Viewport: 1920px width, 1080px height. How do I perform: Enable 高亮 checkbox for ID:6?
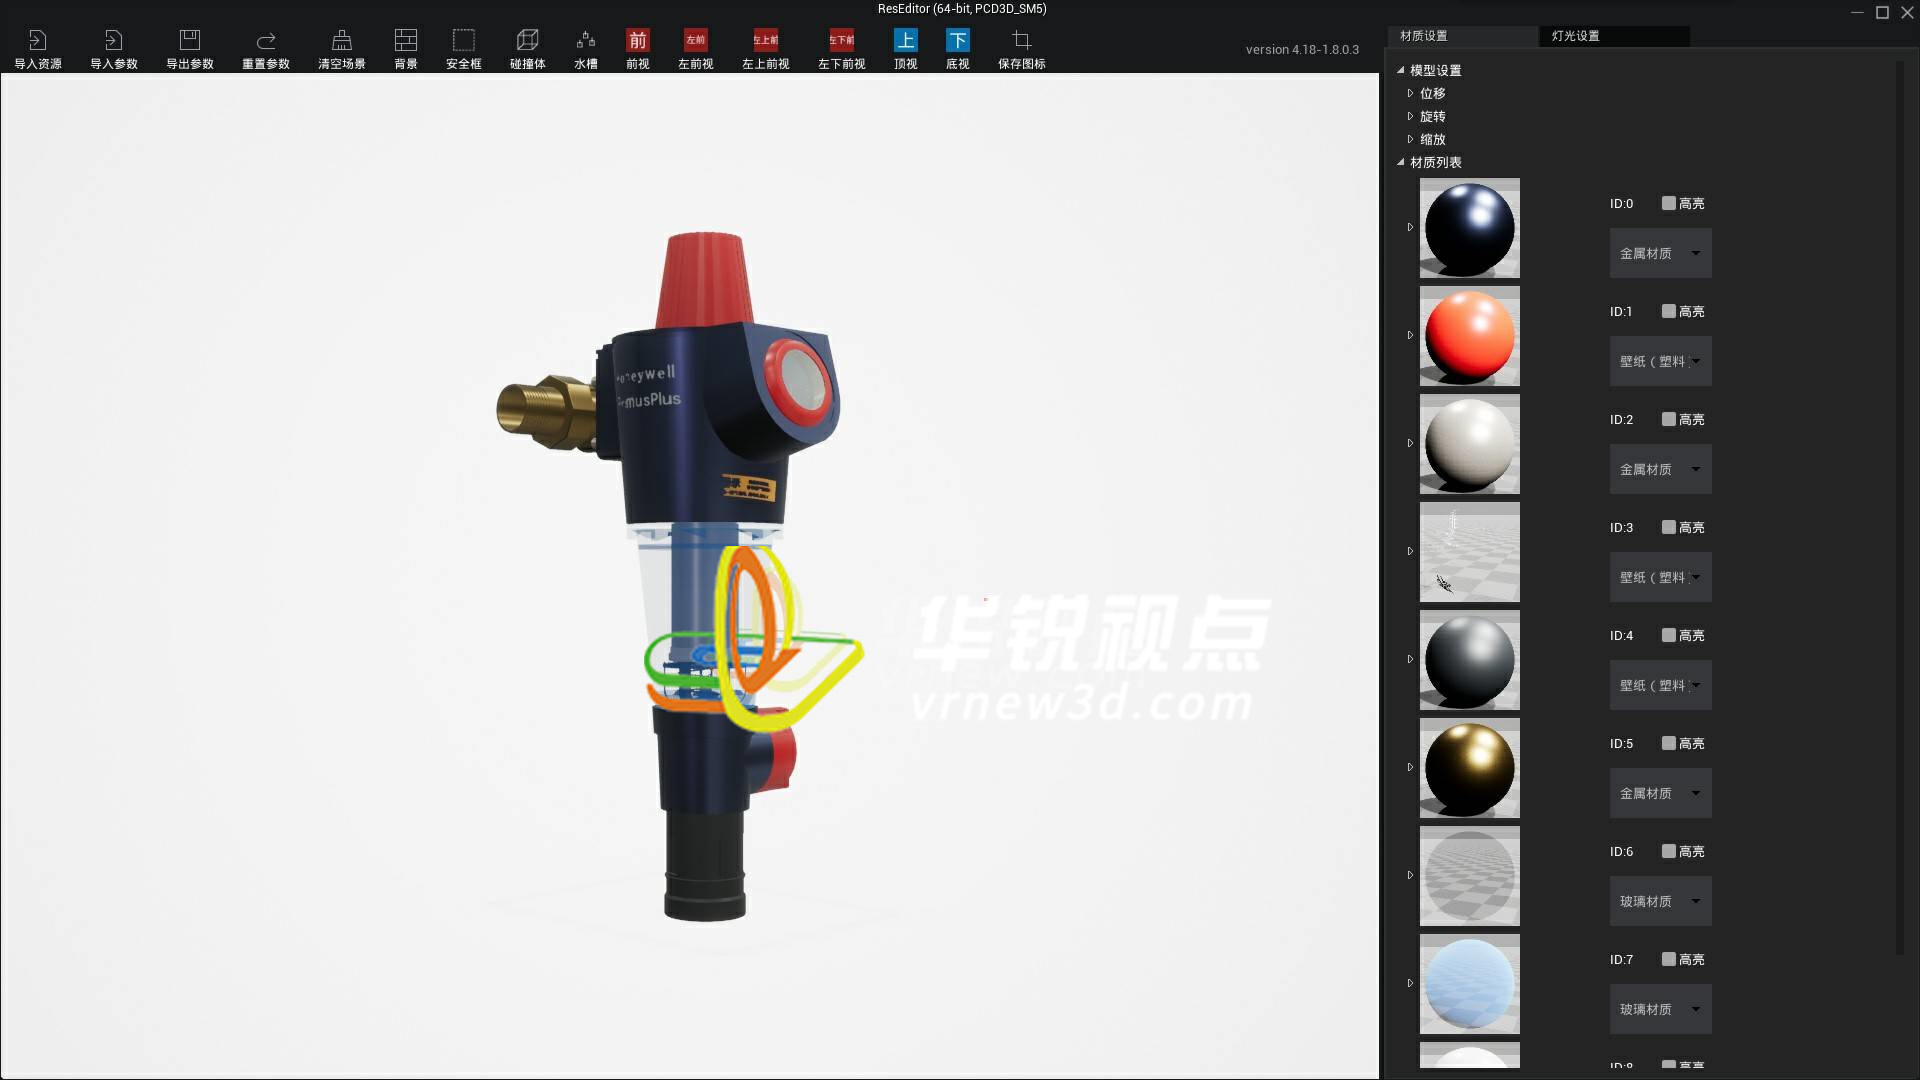pos(1668,851)
